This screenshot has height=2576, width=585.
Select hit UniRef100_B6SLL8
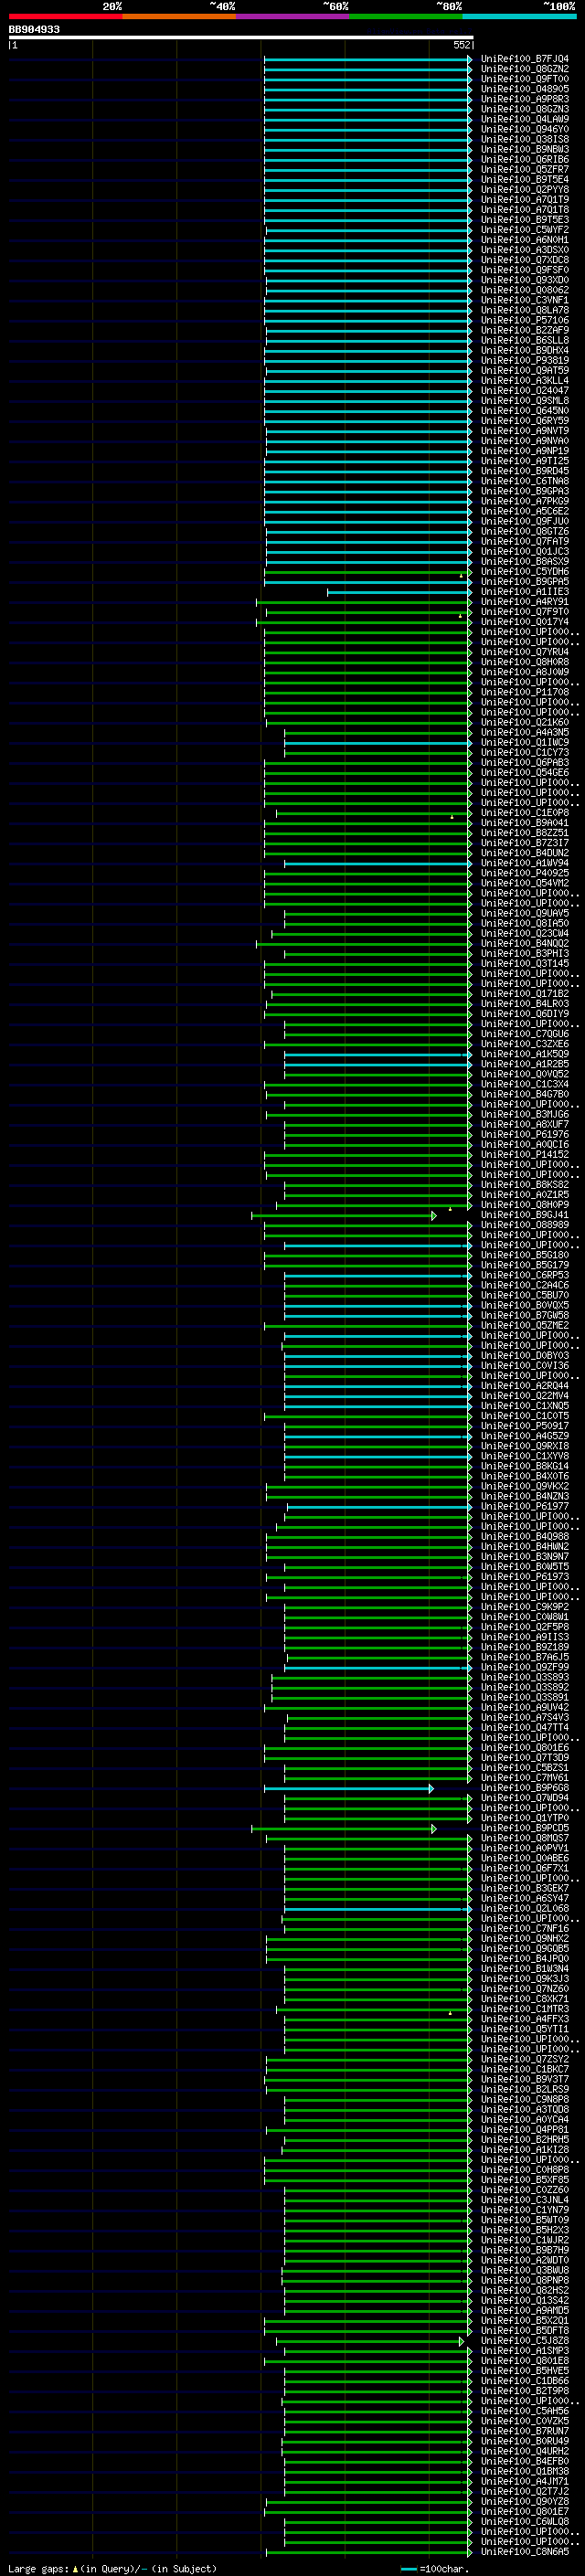(x=525, y=340)
